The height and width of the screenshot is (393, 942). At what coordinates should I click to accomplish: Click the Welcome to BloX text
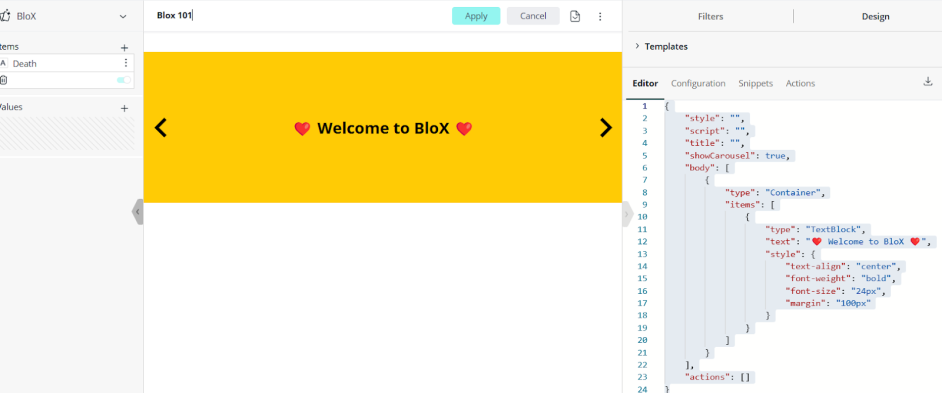coord(383,128)
